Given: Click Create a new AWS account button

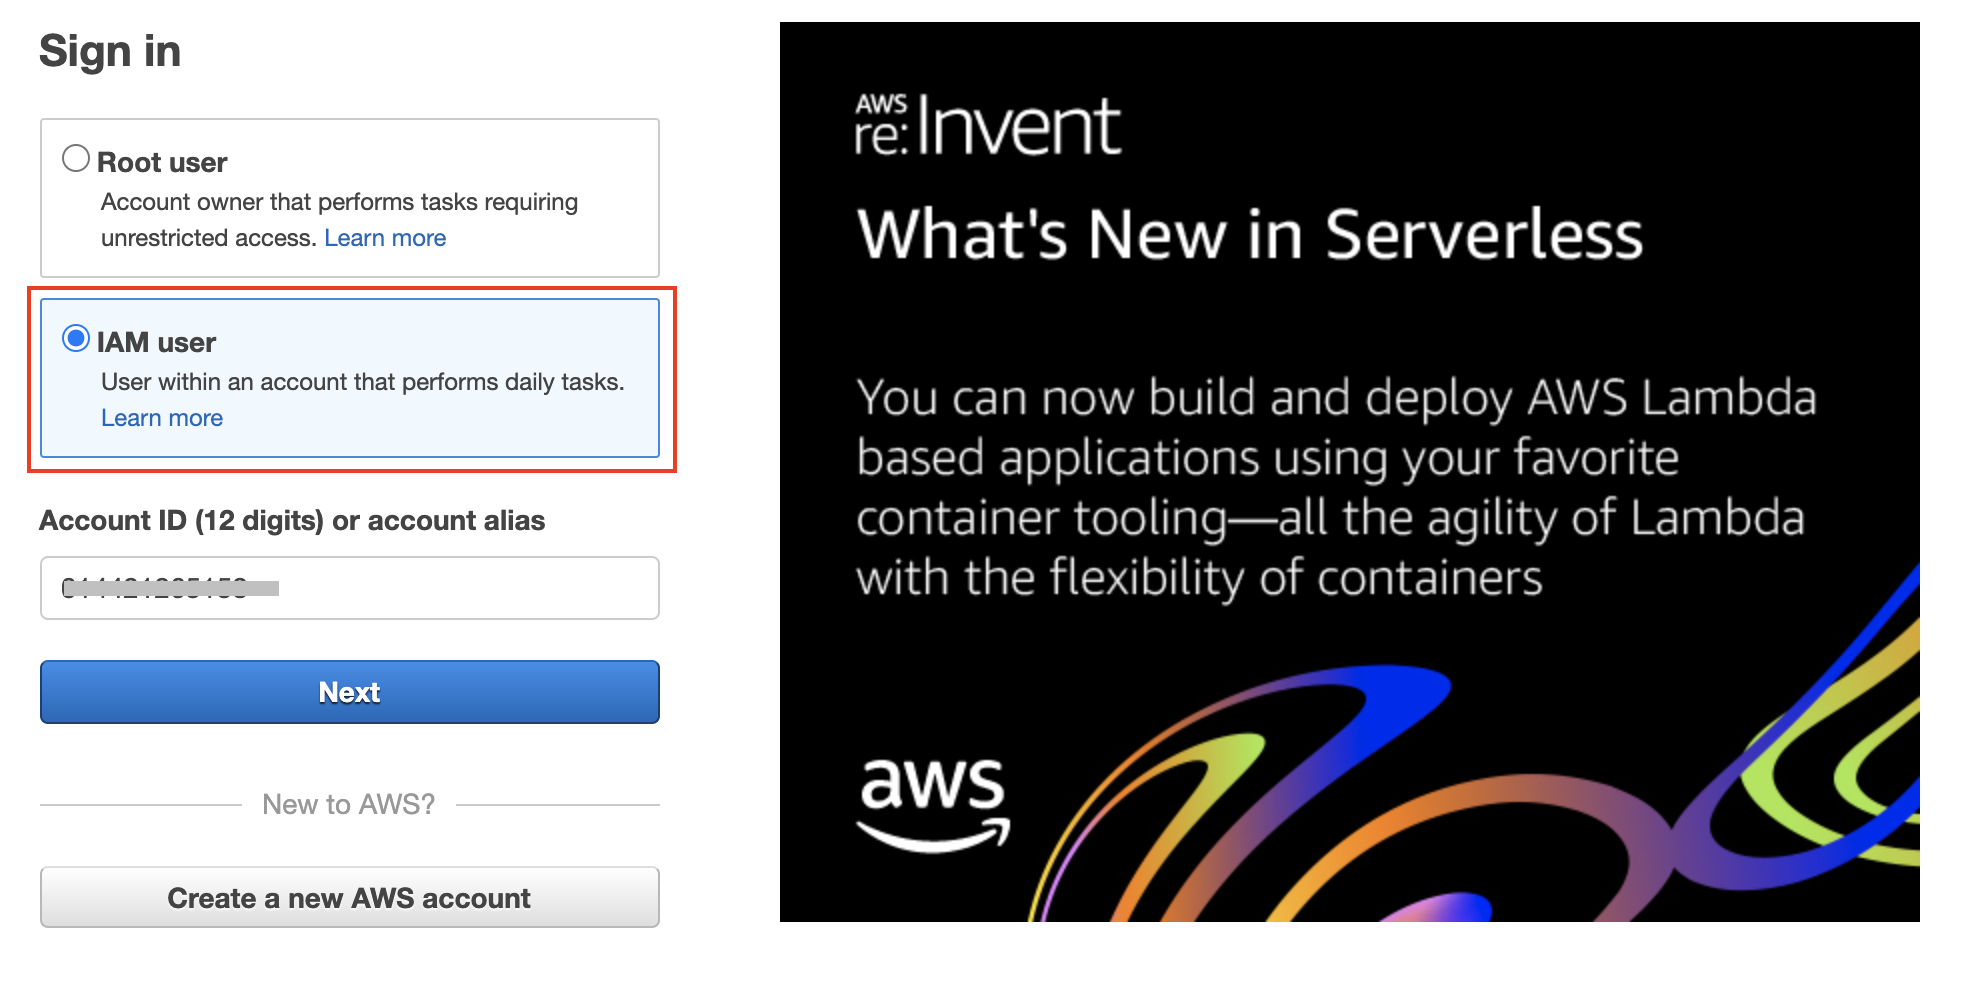Looking at the screenshot, I should click(350, 898).
